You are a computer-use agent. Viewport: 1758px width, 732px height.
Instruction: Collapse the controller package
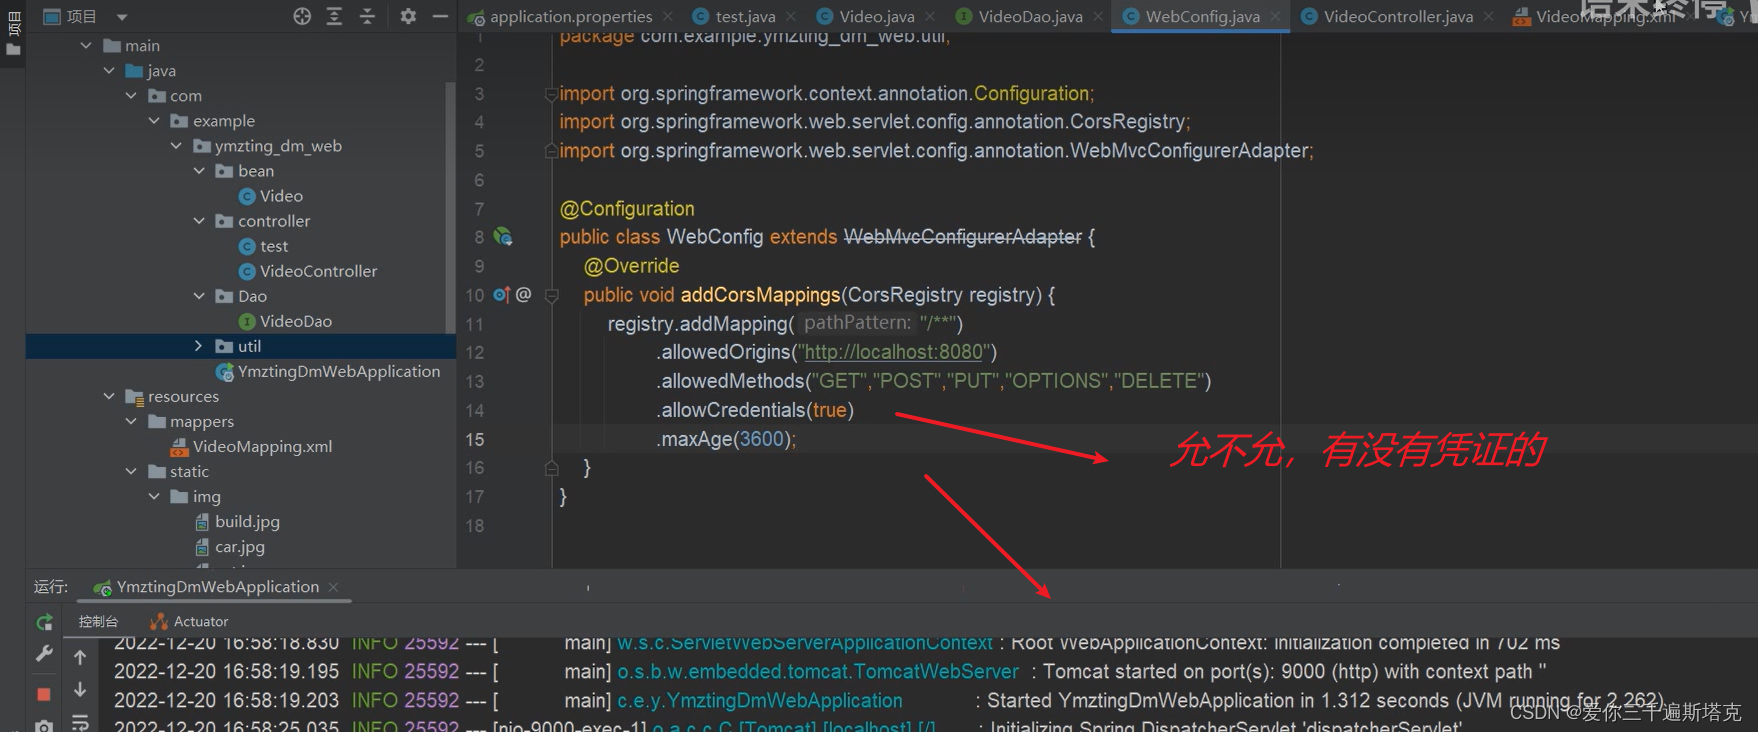(x=199, y=220)
